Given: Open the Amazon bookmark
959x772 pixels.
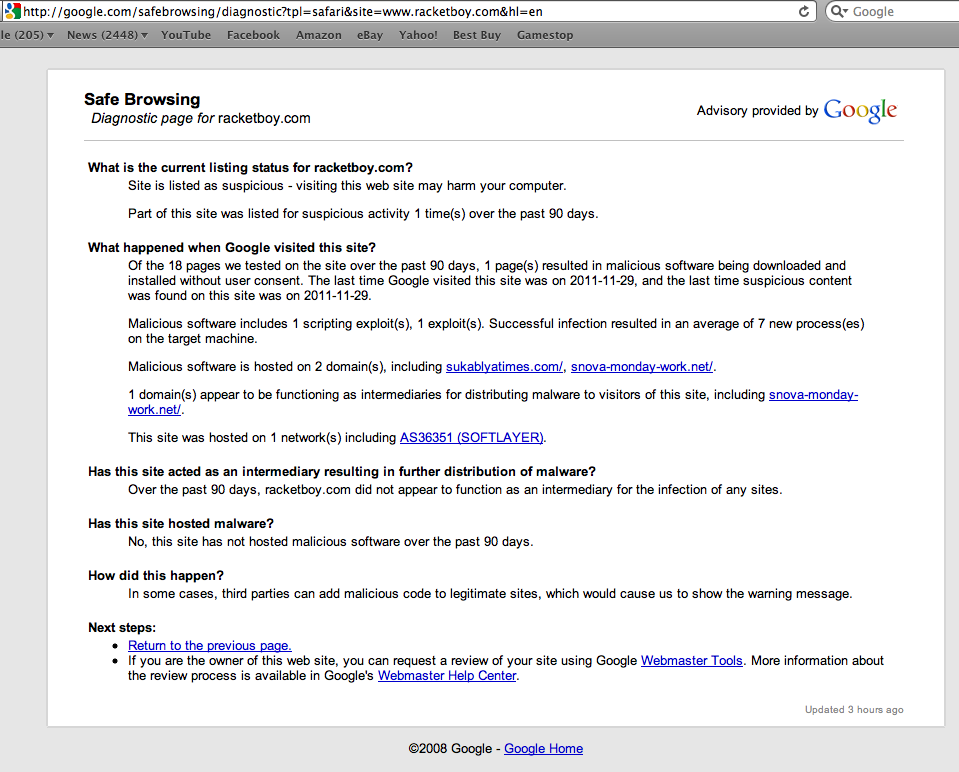Looking at the screenshot, I should pos(319,35).
